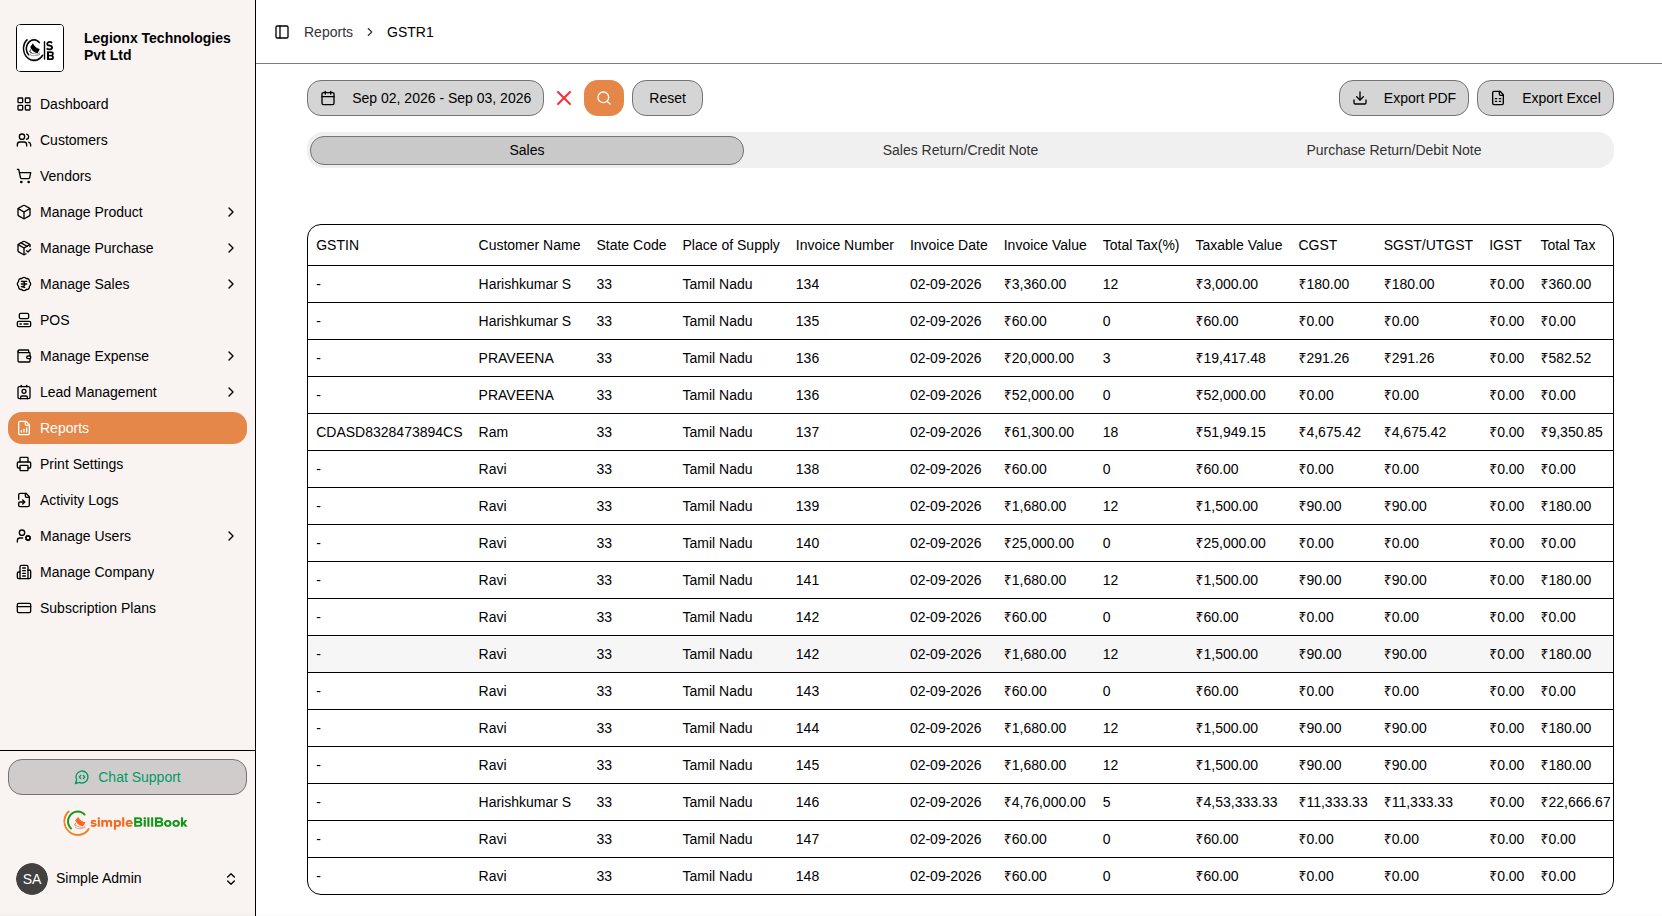Click the Vendors cart icon

pyautogui.click(x=24, y=176)
